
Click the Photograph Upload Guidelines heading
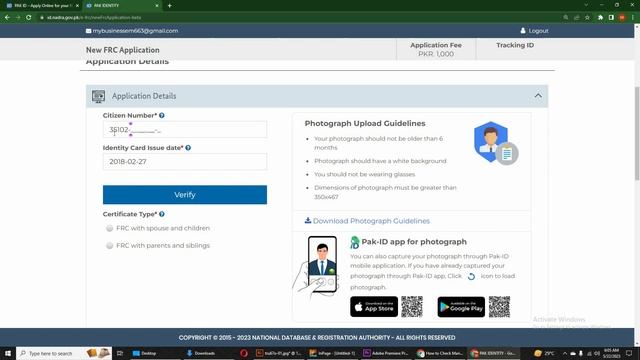coord(365,123)
